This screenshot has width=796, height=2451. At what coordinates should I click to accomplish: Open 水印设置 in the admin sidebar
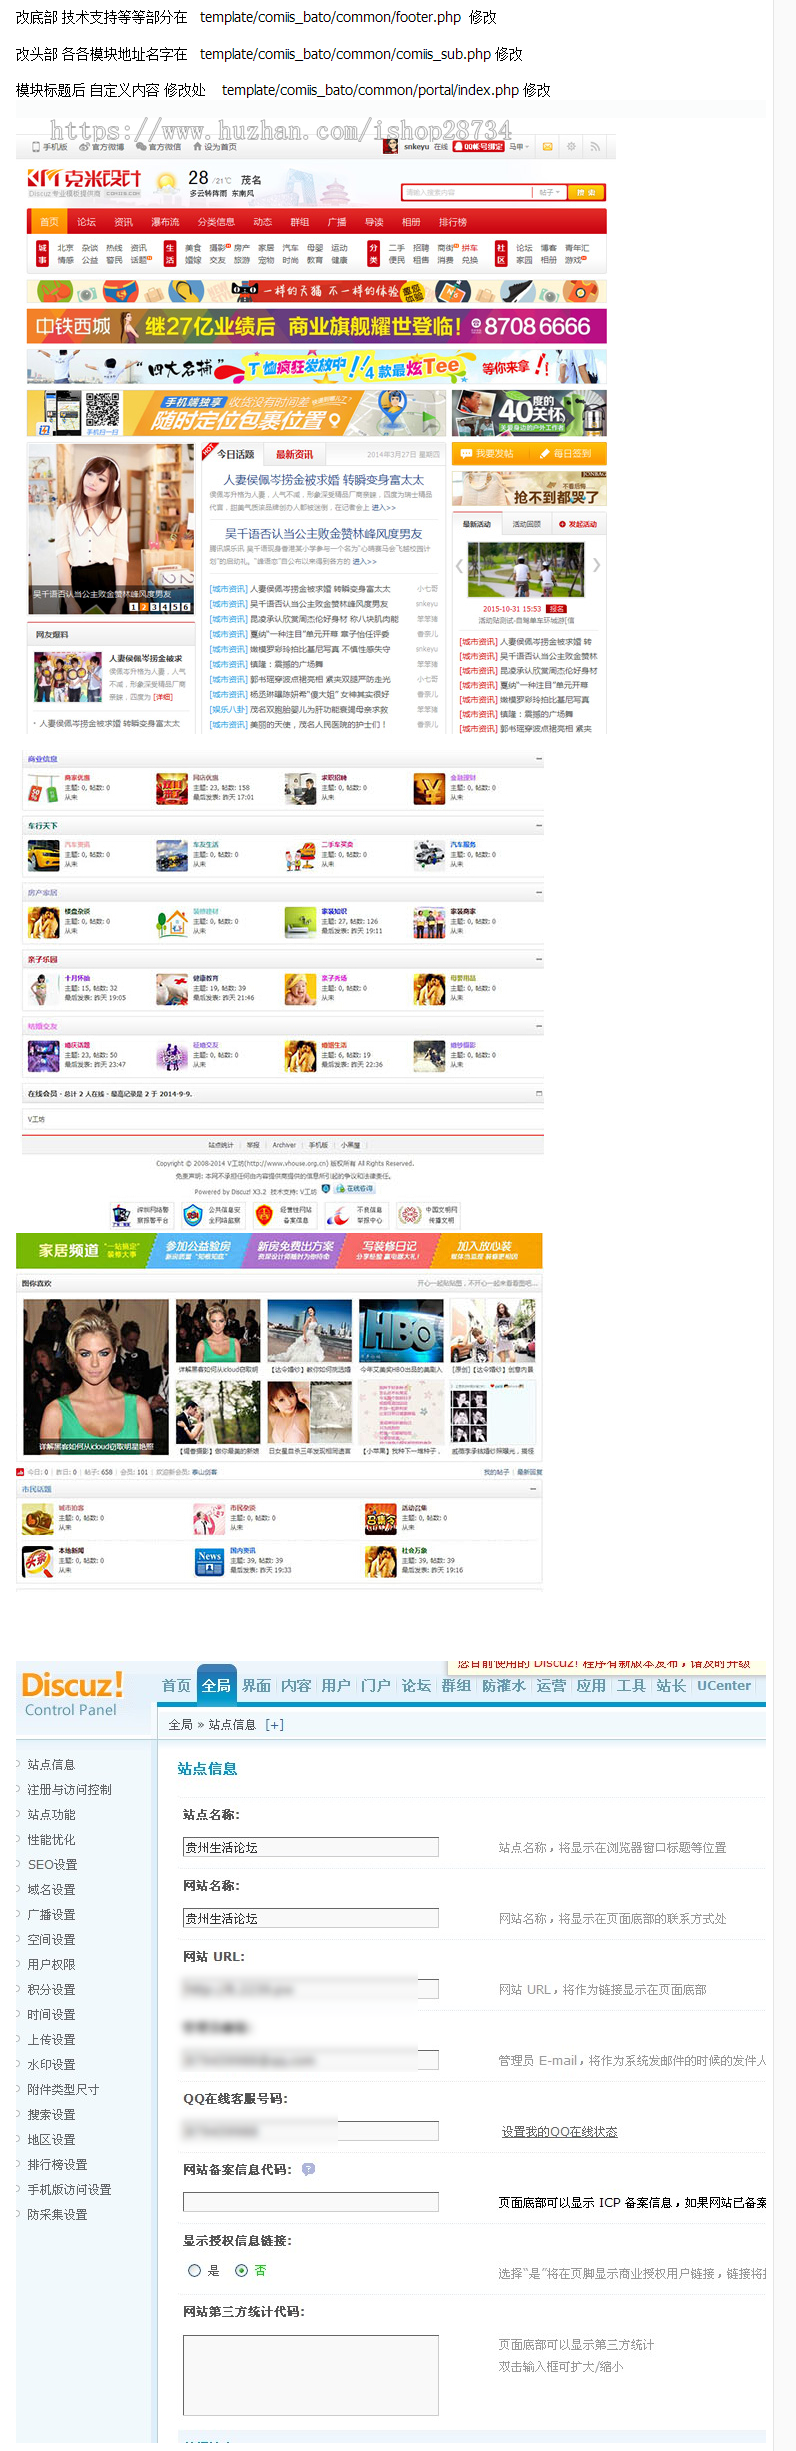(x=51, y=2064)
